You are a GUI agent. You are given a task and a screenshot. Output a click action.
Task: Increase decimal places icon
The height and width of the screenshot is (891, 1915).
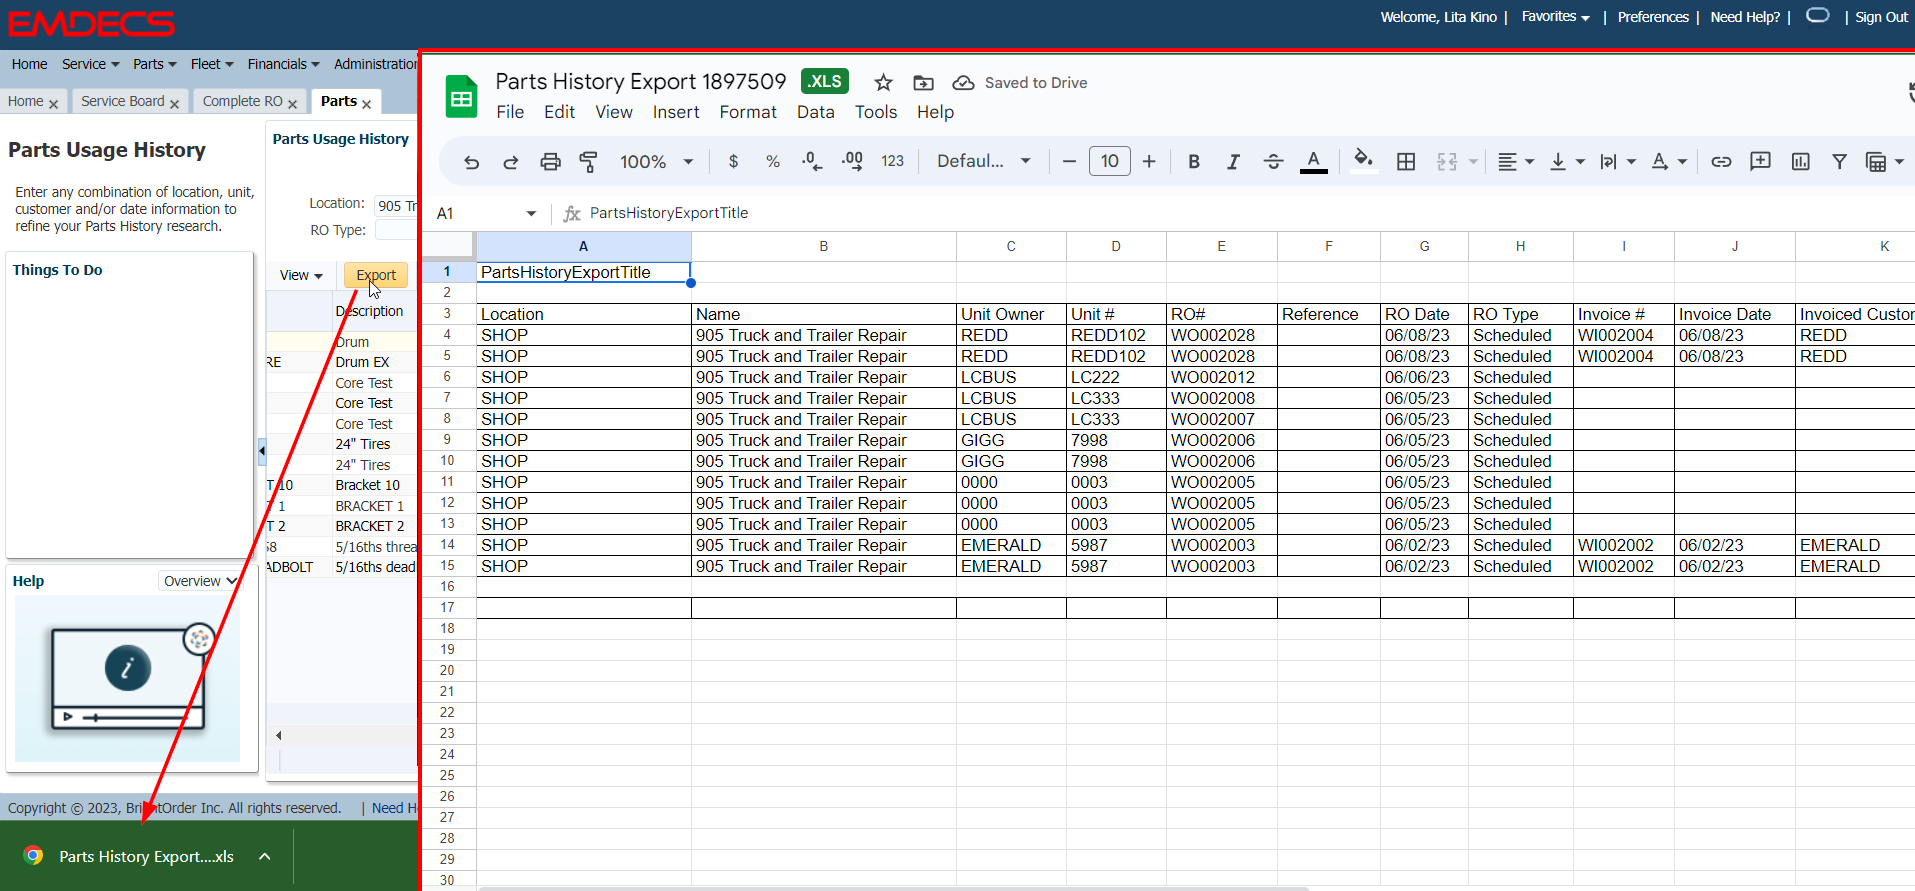point(852,162)
